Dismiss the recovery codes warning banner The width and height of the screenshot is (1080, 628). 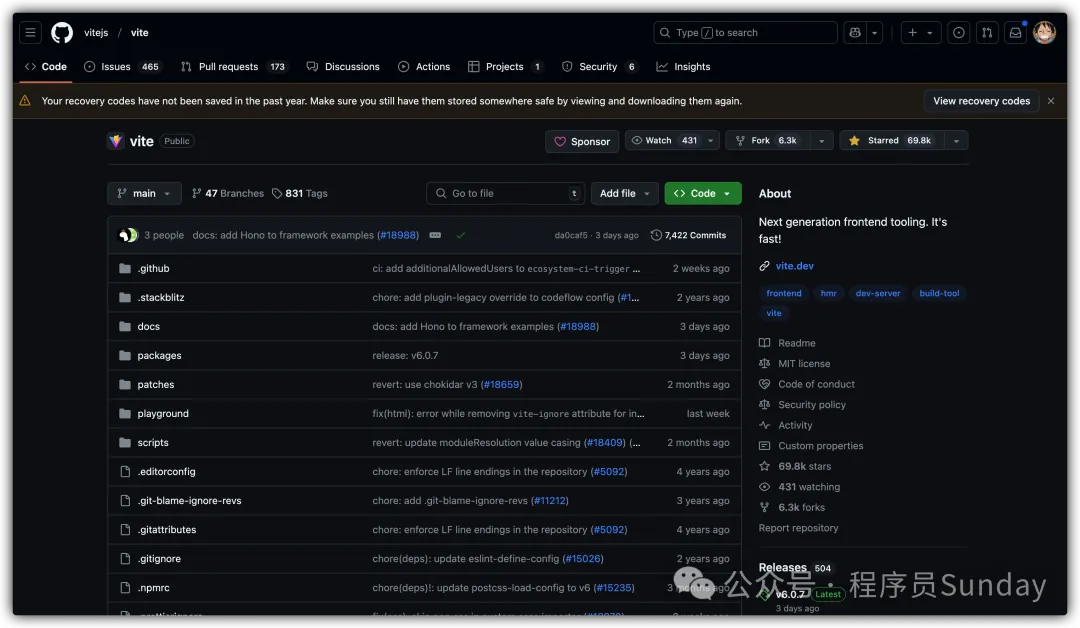1051,101
